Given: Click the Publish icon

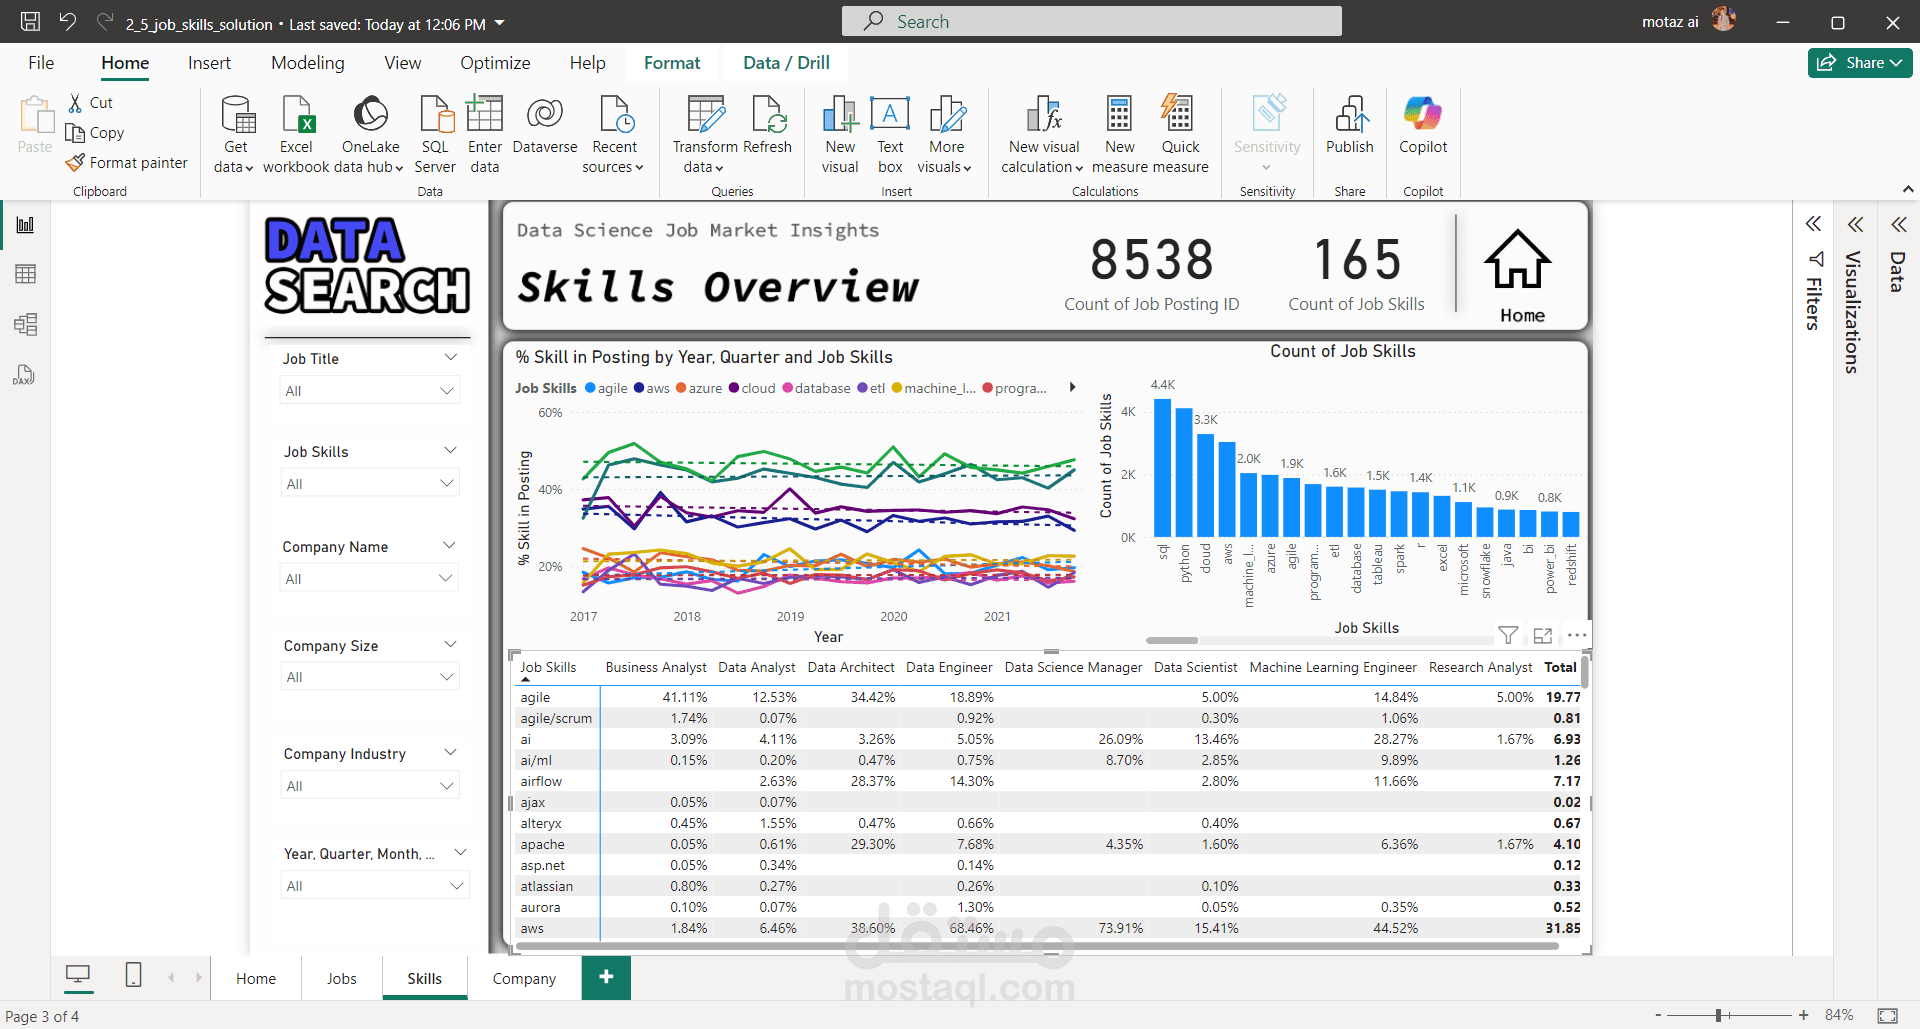Looking at the screenshot, I should 1349,117.
